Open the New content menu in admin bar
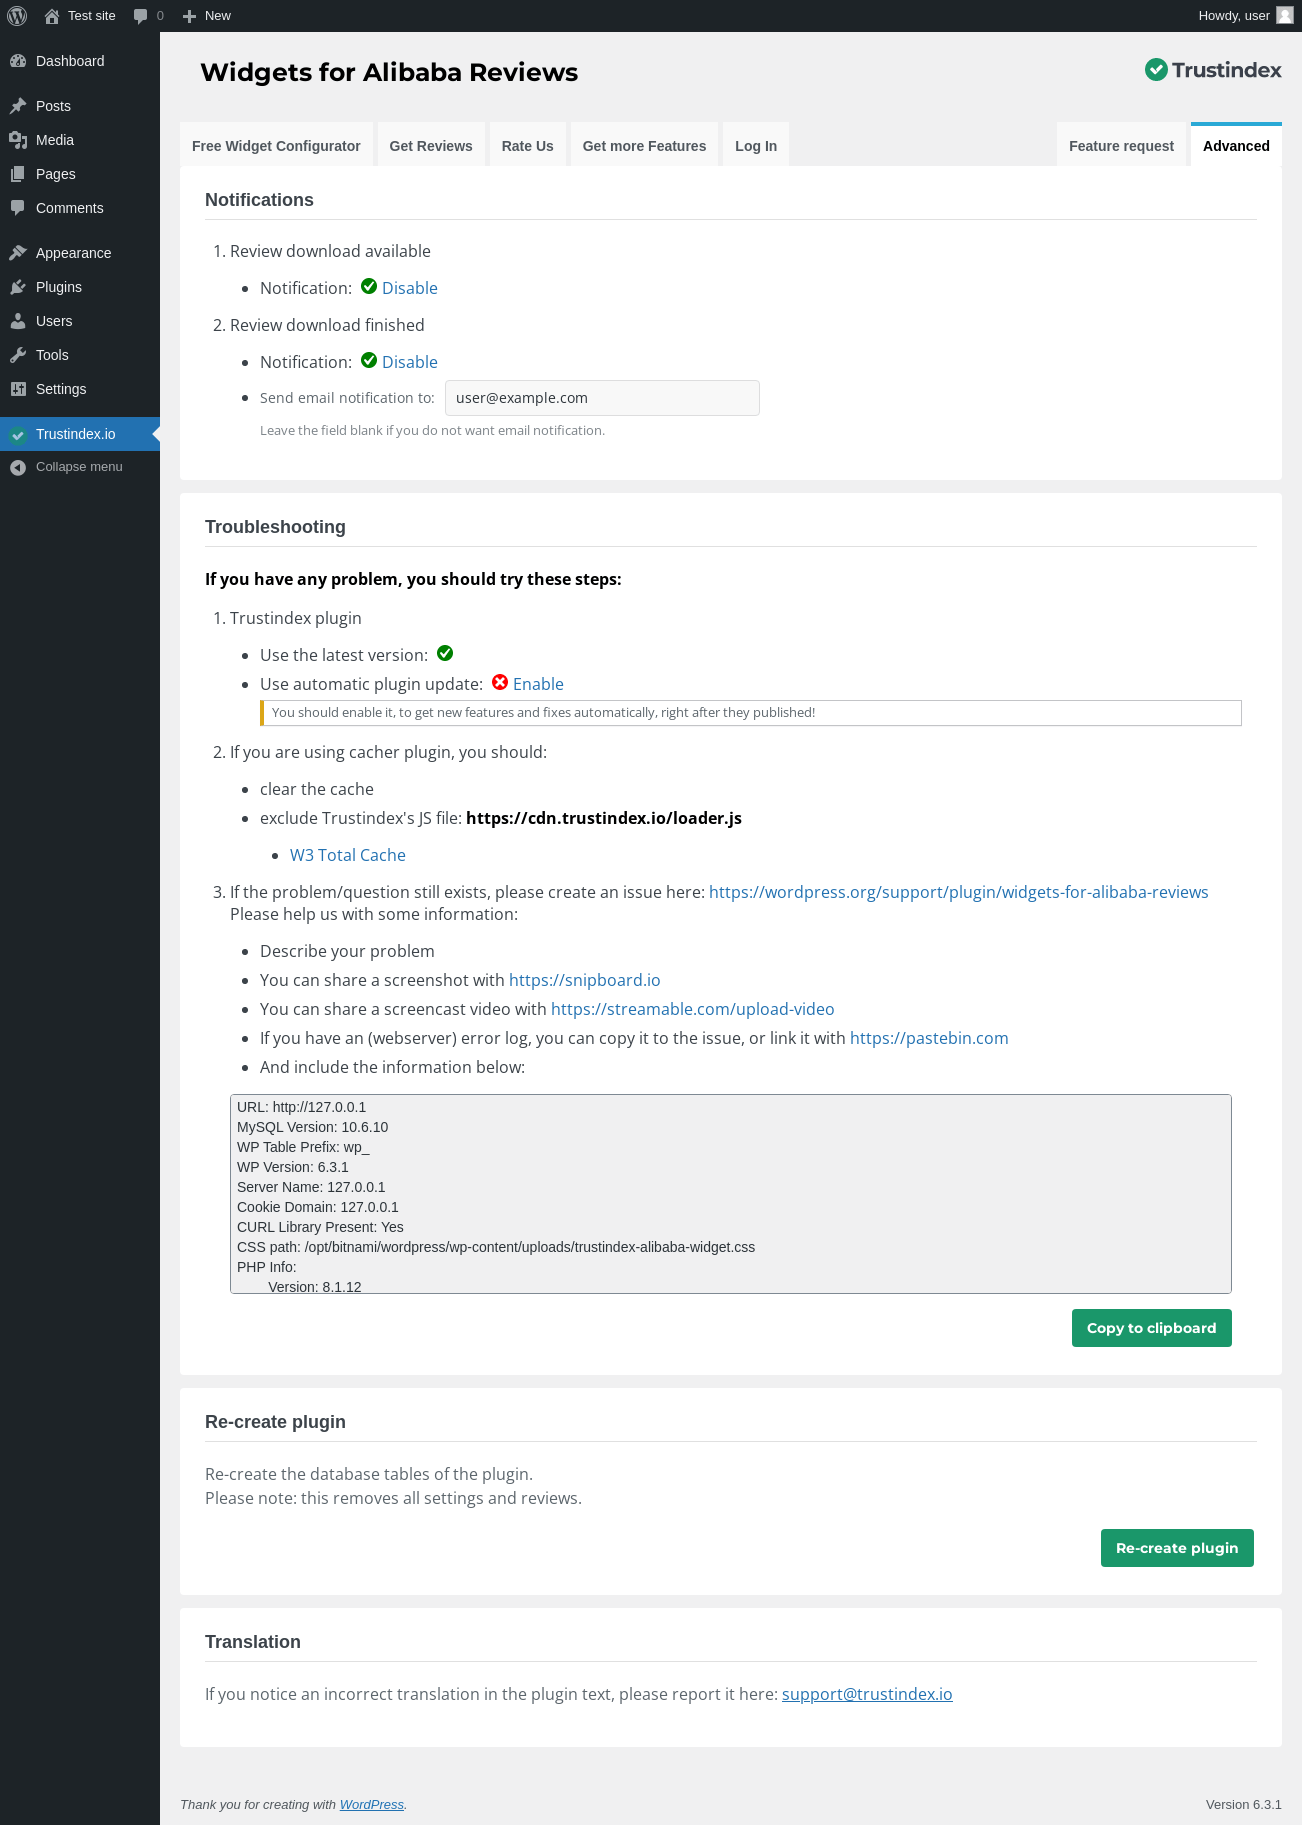Viewport: 1302px width, 1825px height. click(207, 16)
